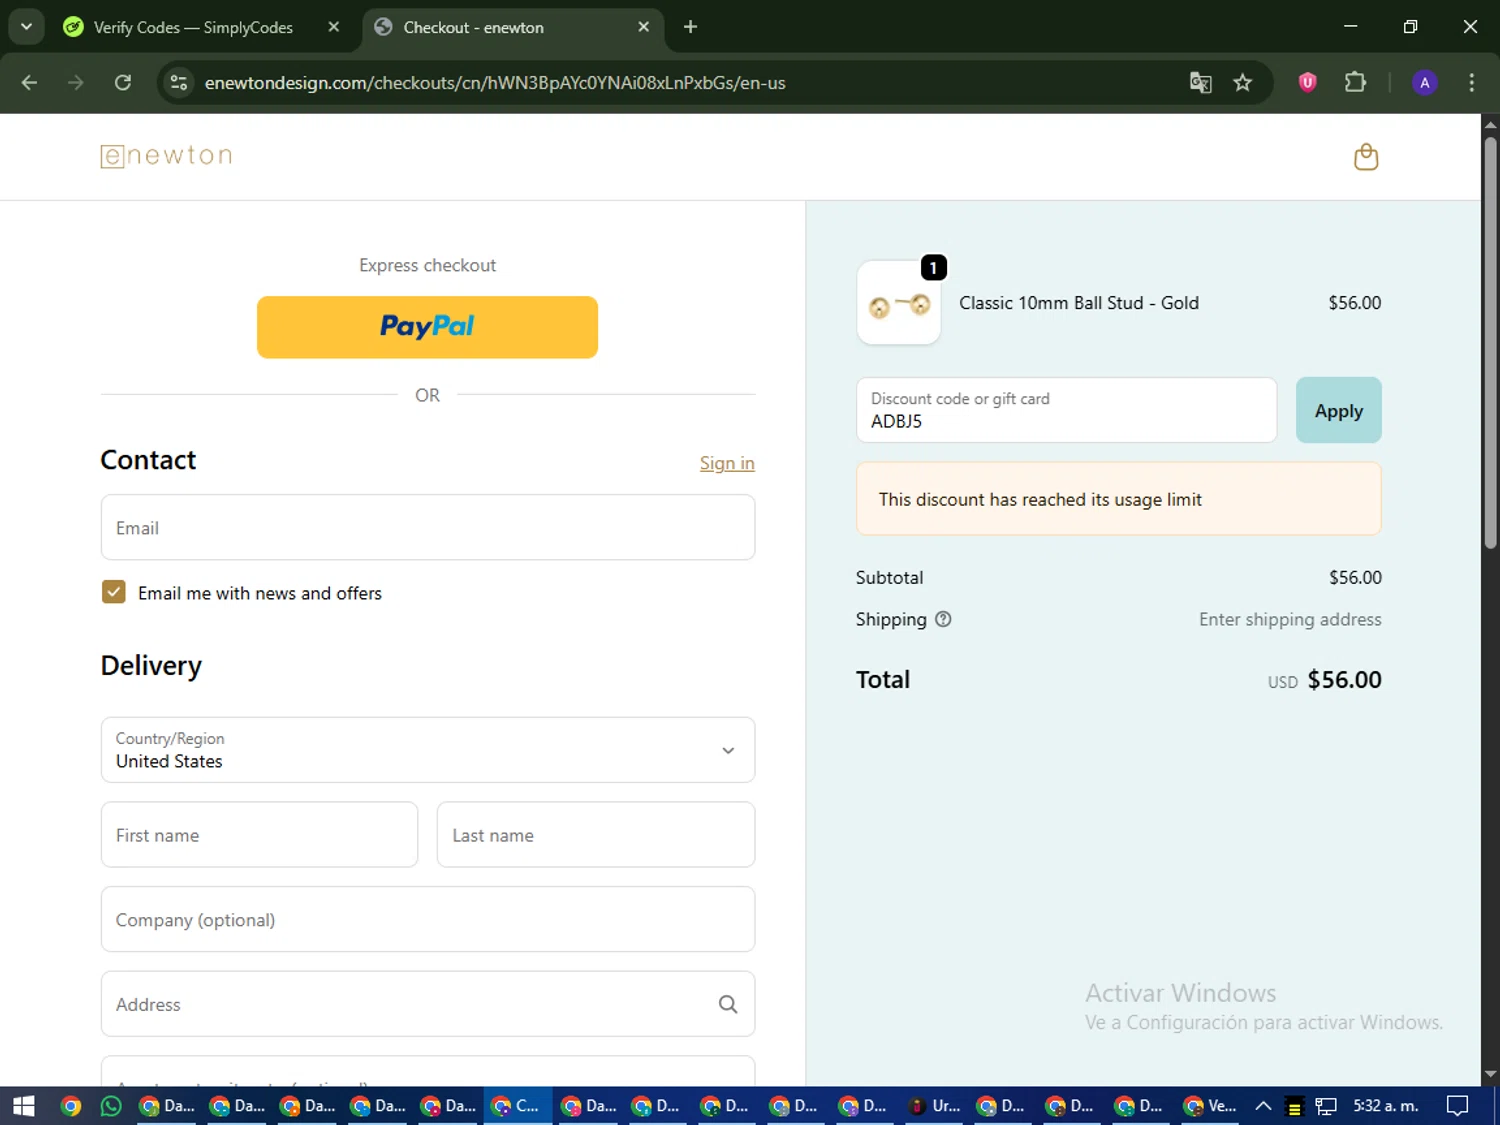Screen dimensions: 1500x1125
Task: Click the enewton logo
Action: coord(167,156)
